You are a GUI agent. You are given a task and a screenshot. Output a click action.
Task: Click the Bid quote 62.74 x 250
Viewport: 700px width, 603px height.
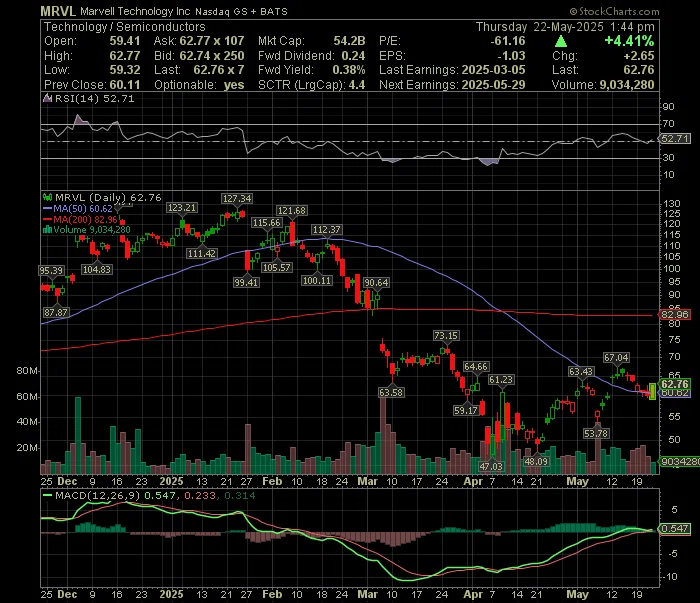[x=212, y=56]
